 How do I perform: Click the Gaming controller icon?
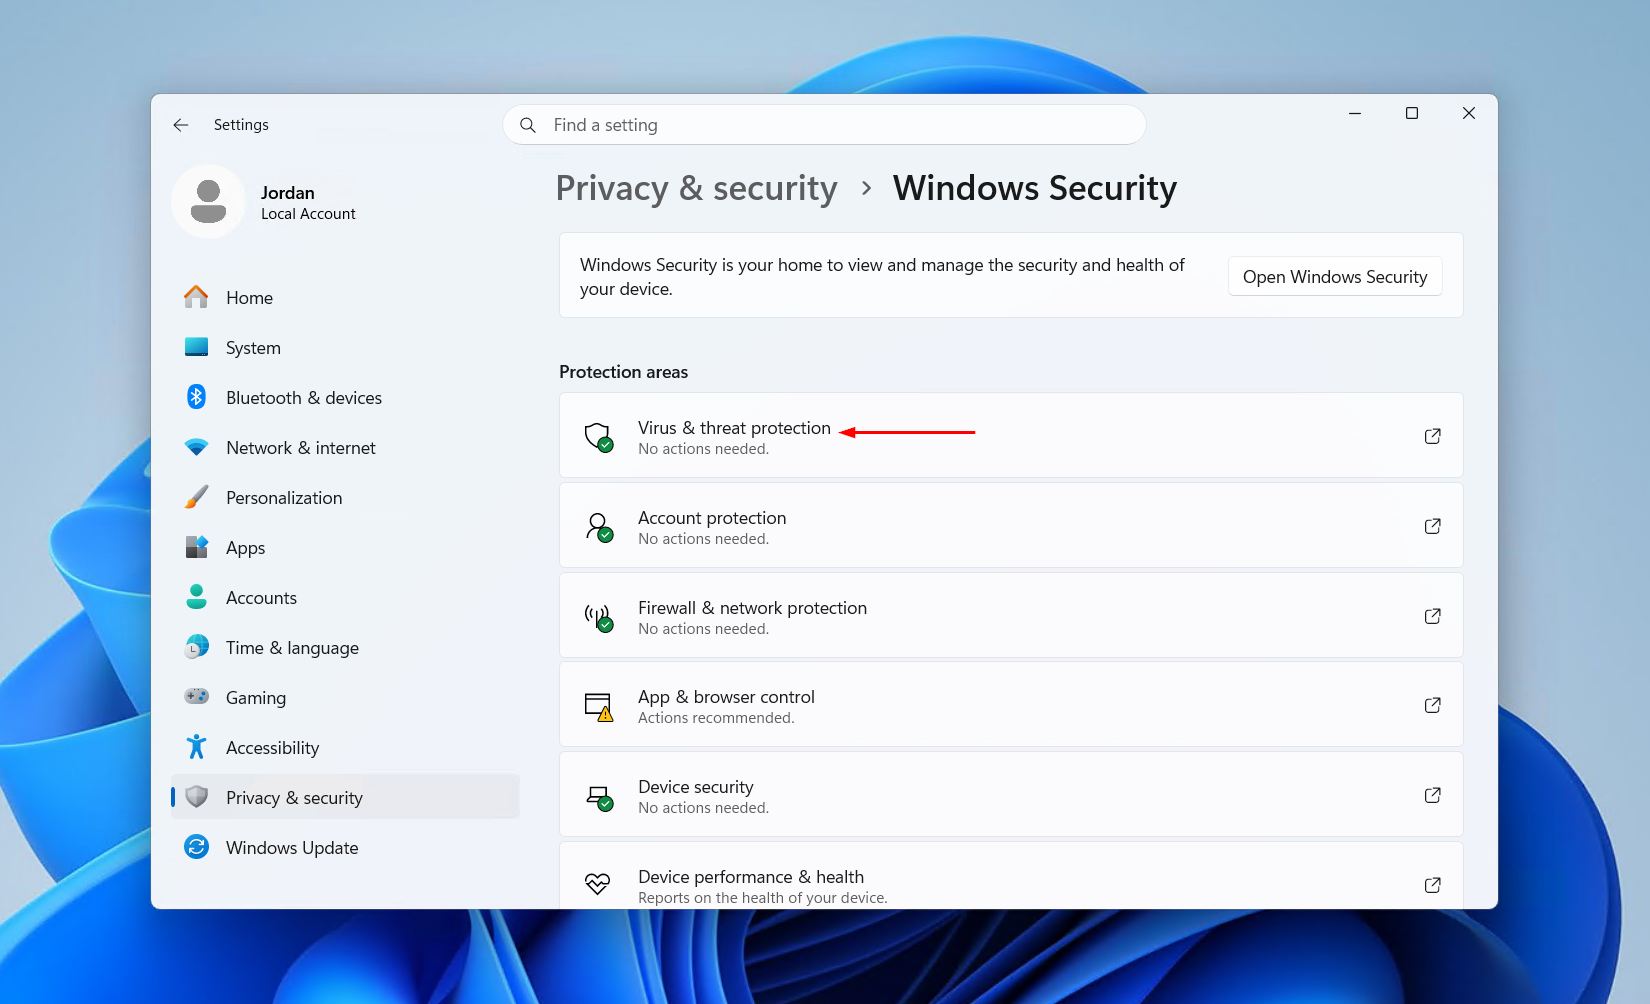point(196,696)
